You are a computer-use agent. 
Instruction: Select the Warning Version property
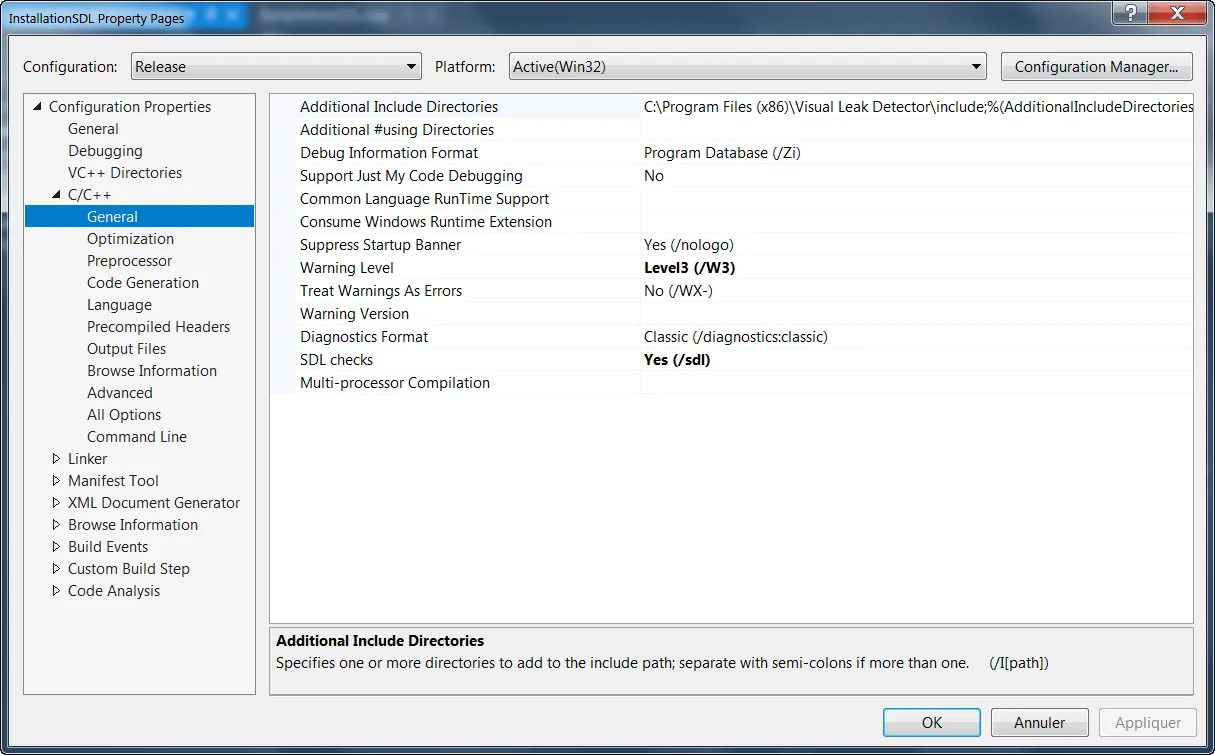click(354, 314)
